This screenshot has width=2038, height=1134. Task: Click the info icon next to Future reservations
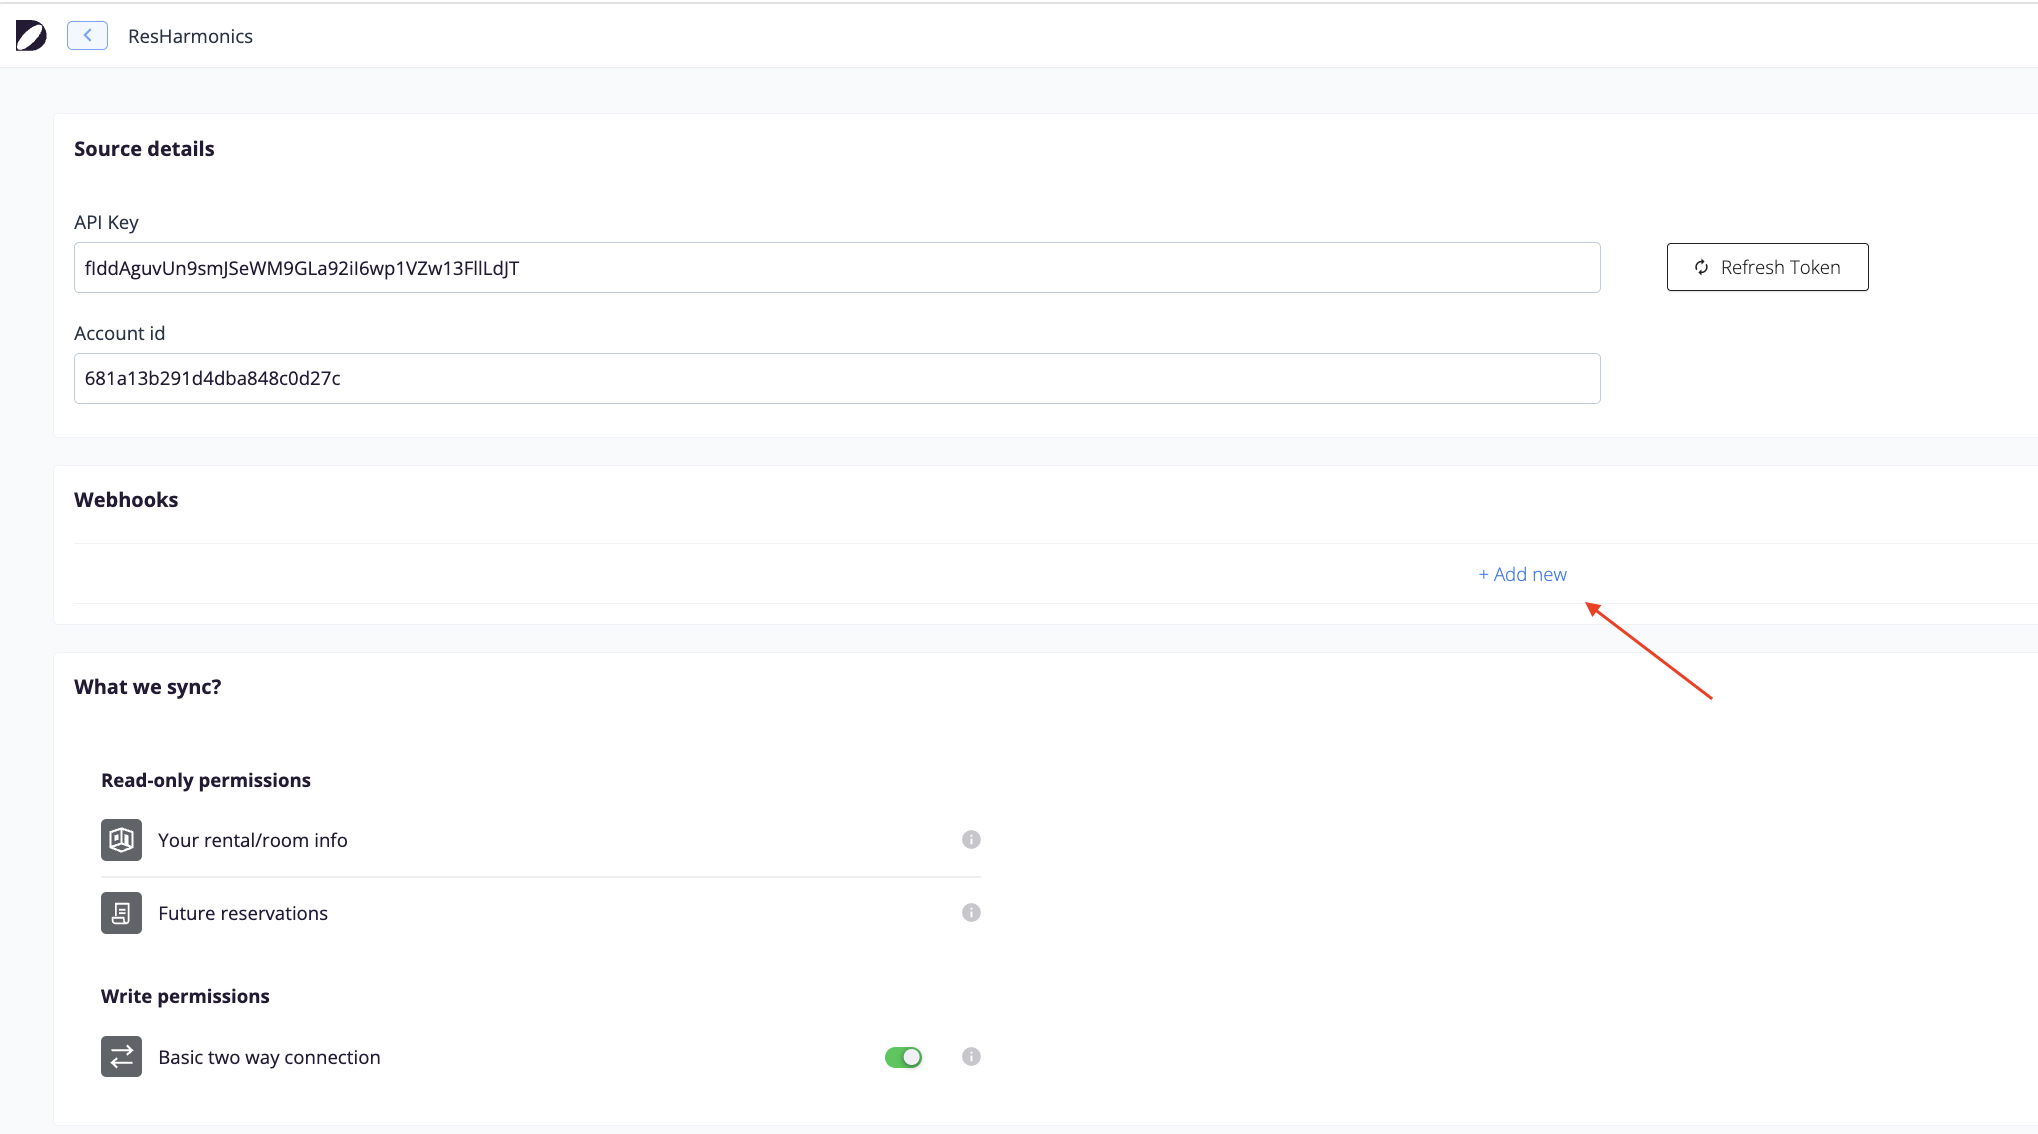[970, 912]
